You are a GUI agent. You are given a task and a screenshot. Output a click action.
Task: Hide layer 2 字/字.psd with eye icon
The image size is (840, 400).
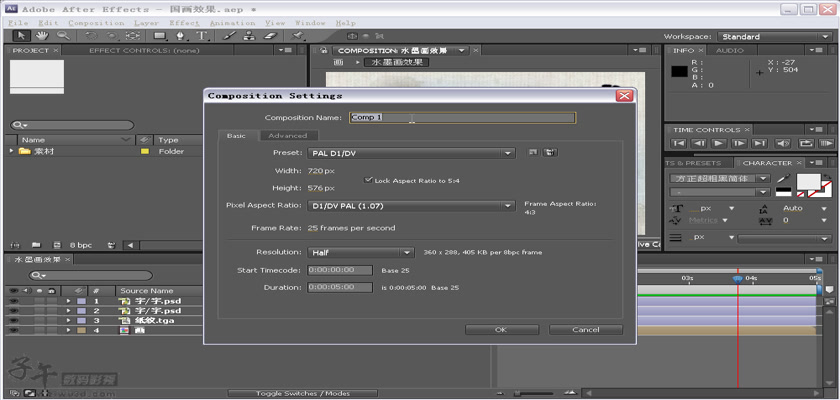coord(13,311)
